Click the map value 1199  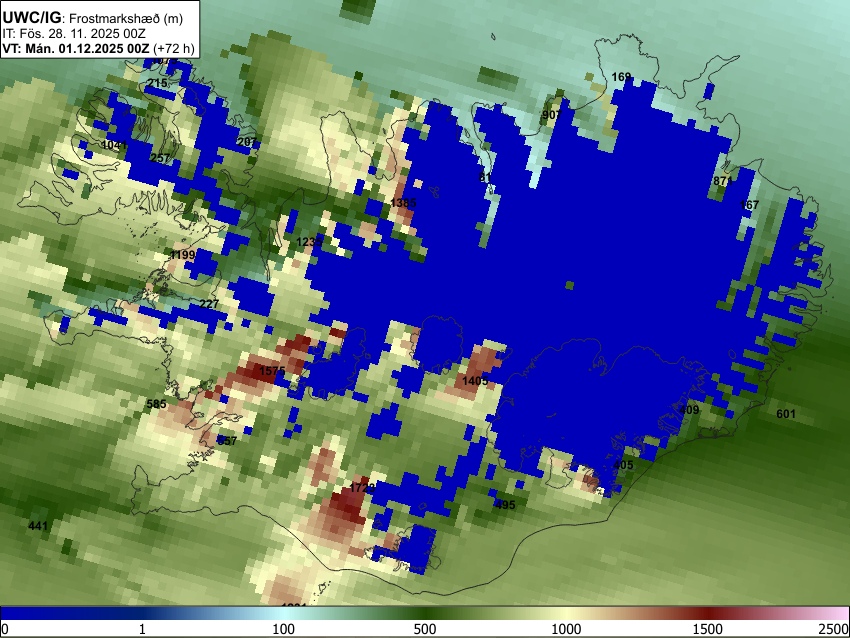tap(183, 255)
